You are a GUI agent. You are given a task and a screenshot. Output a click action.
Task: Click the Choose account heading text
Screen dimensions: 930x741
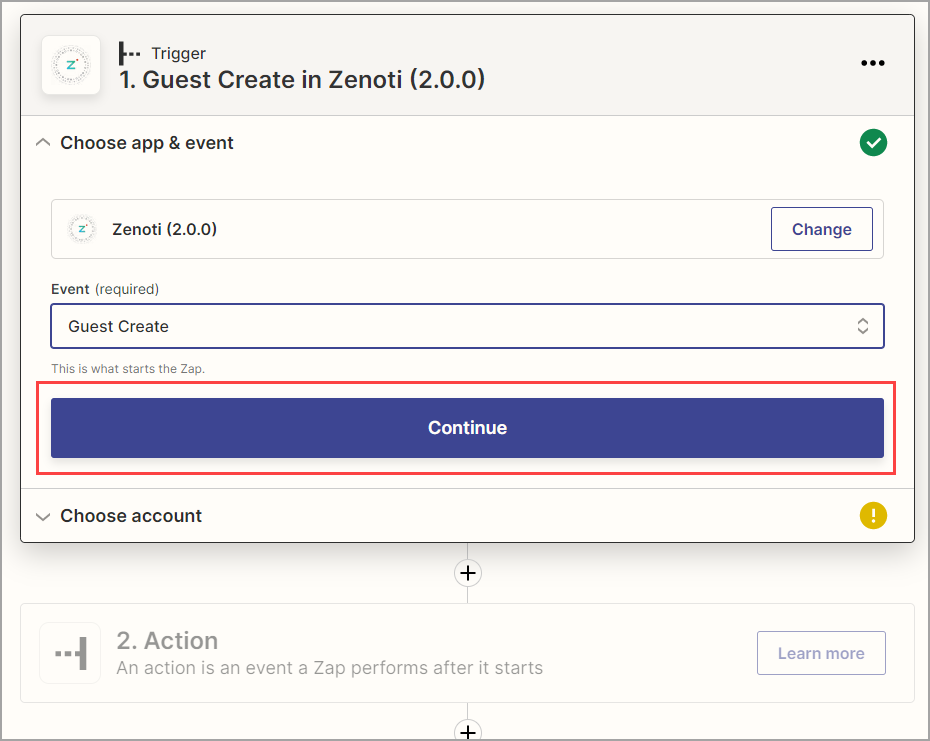(x=131, y=516)
